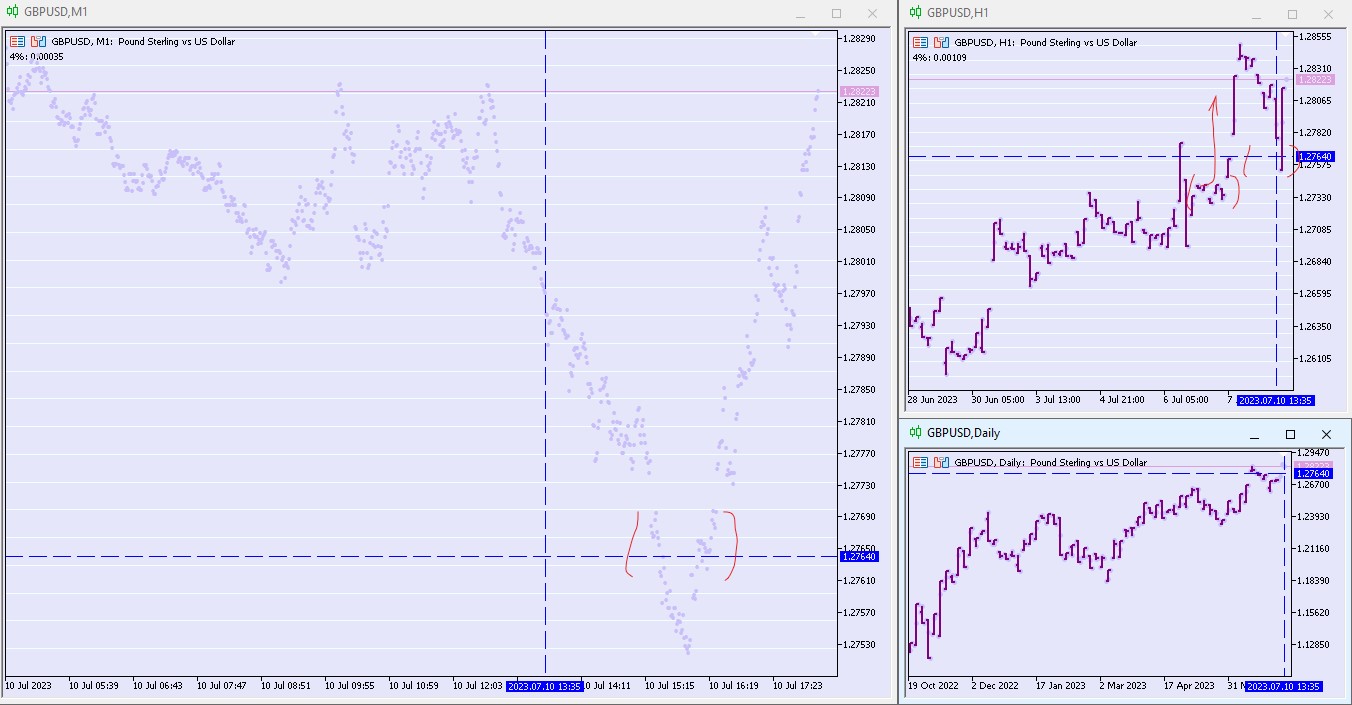Viewport: 1352px width, 705px height.
Task: Select the GBPUSD,Daily window title bar text
Action: click(x=963, y=433)
